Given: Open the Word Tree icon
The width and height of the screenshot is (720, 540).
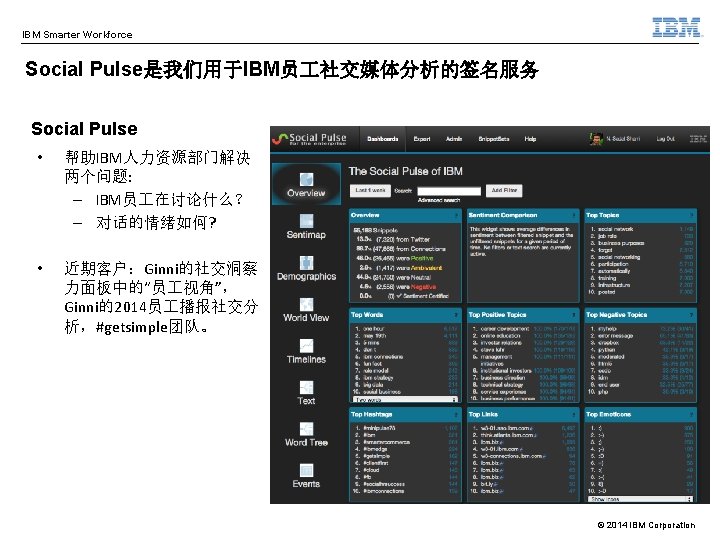Looking at the screenshot, I should tap(306, 429).
